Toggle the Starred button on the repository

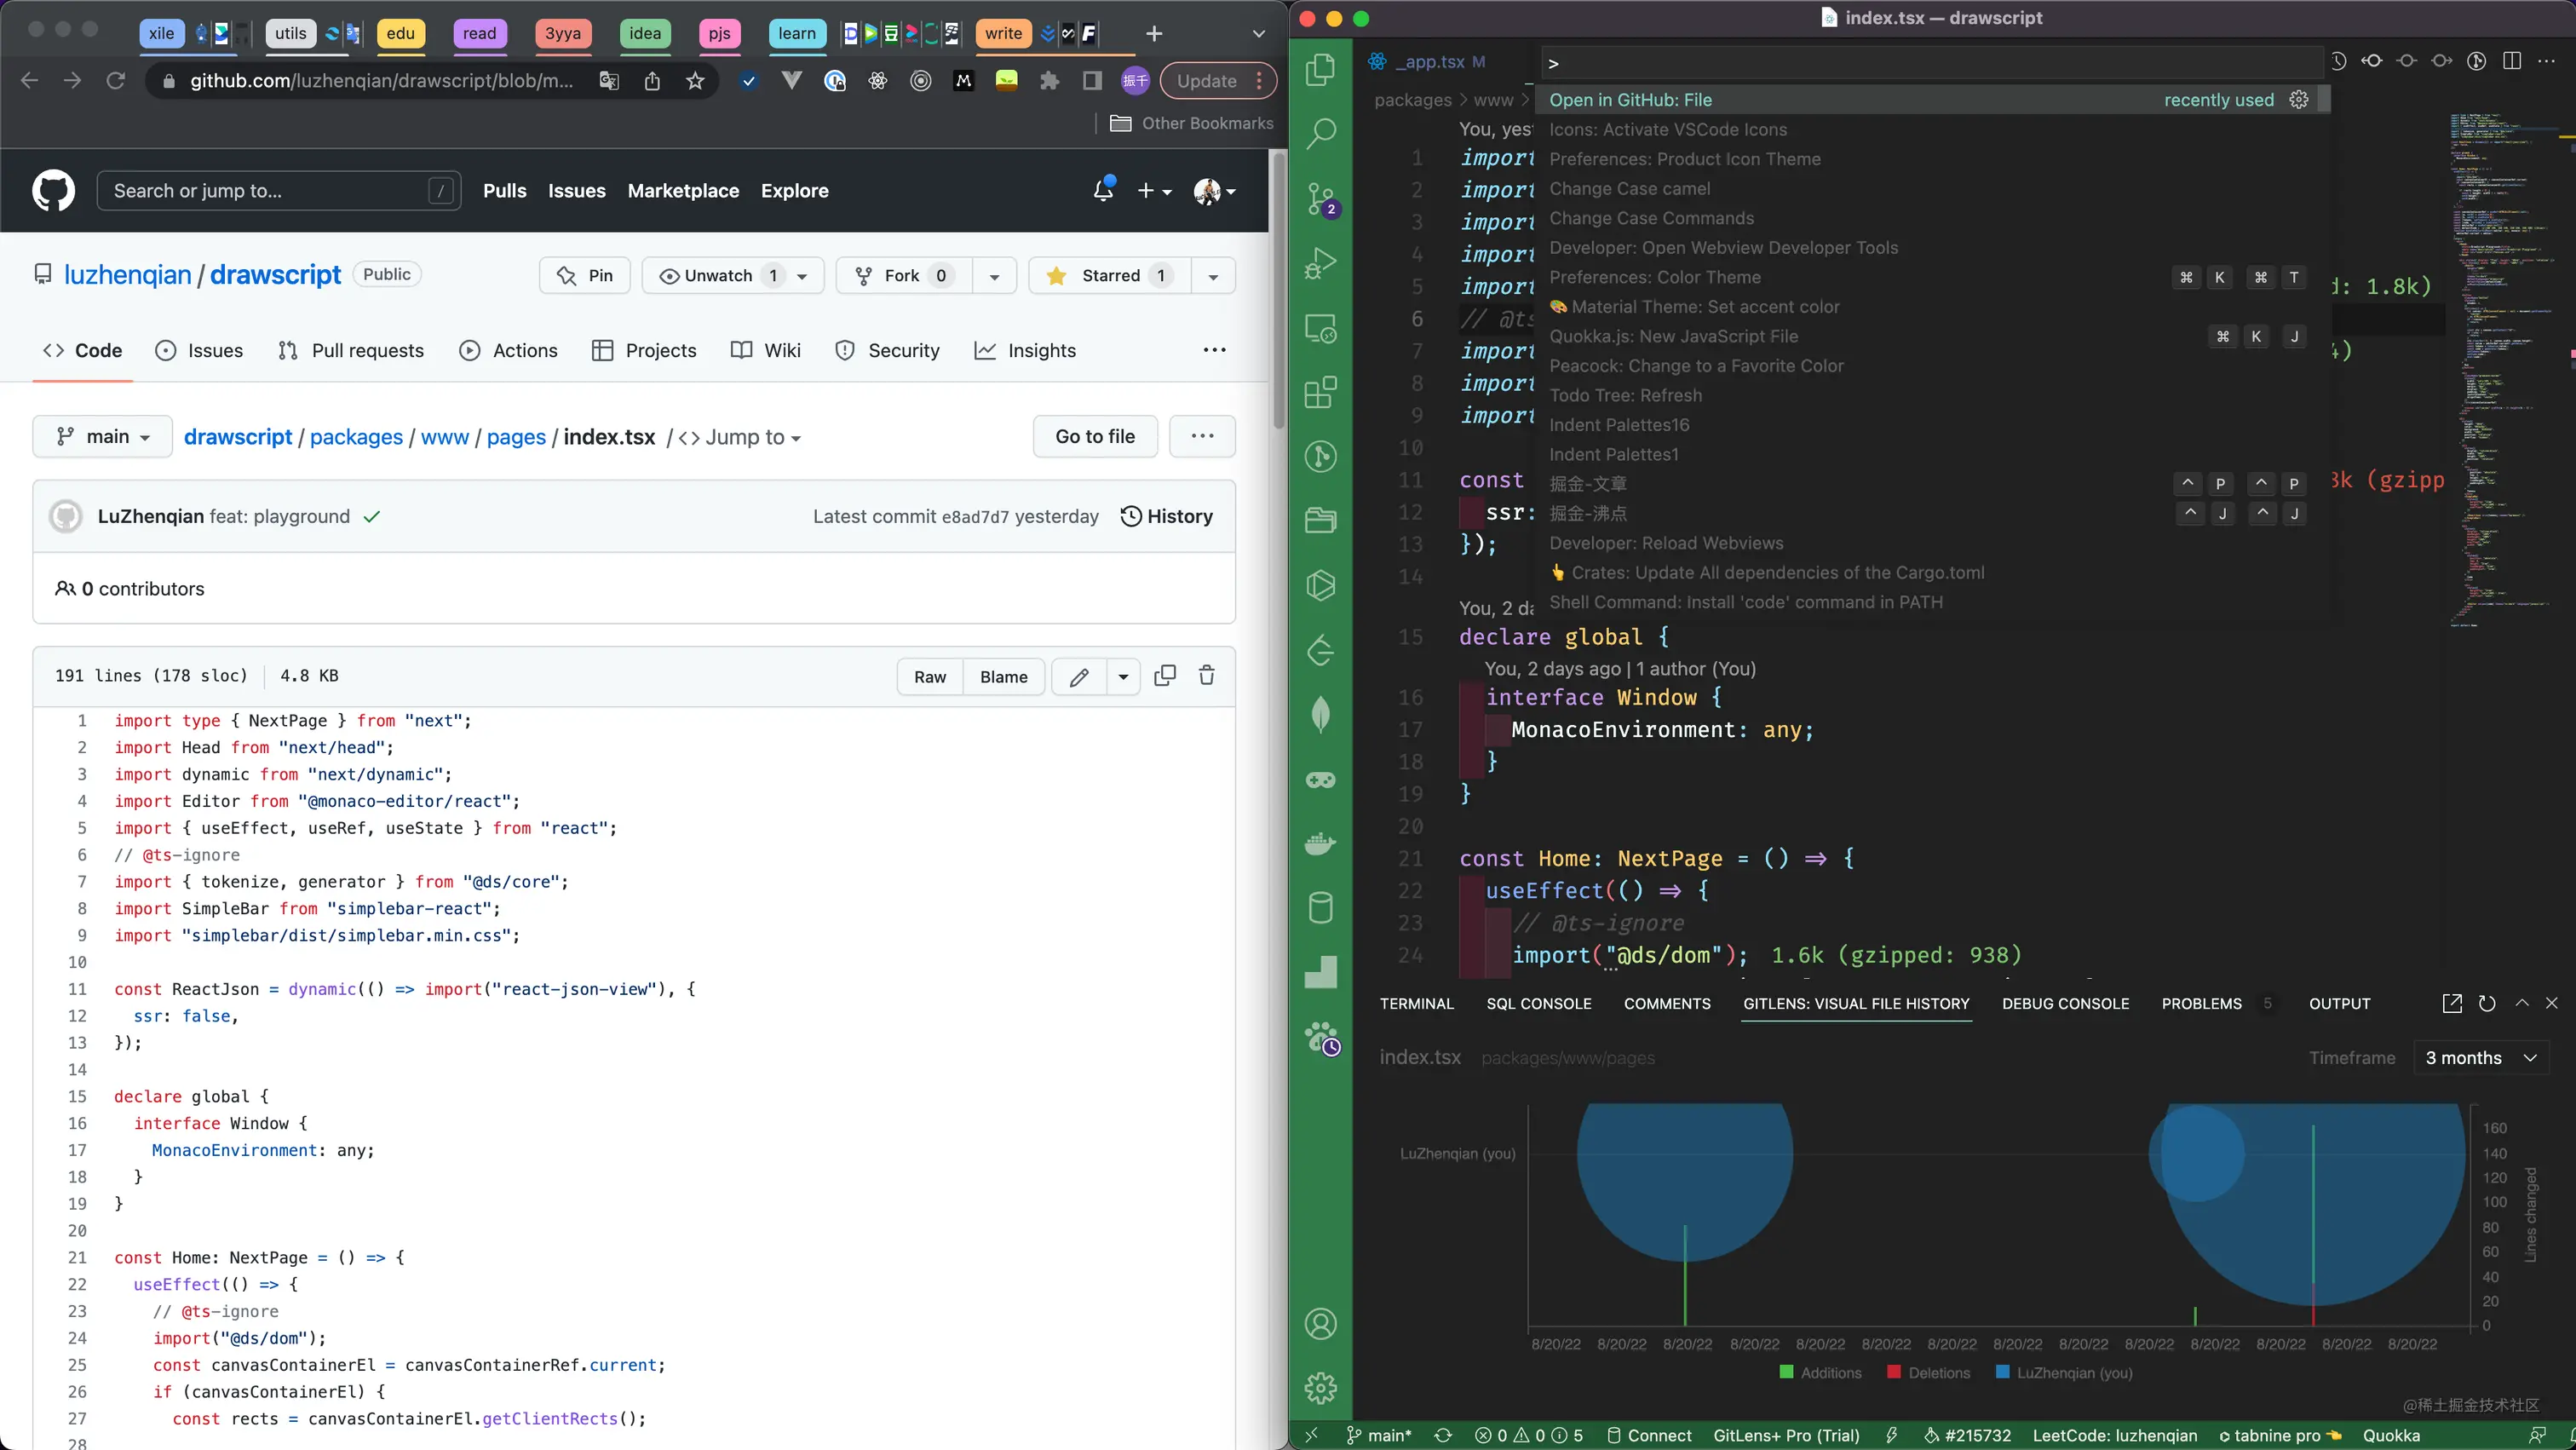pos(1110,276)
